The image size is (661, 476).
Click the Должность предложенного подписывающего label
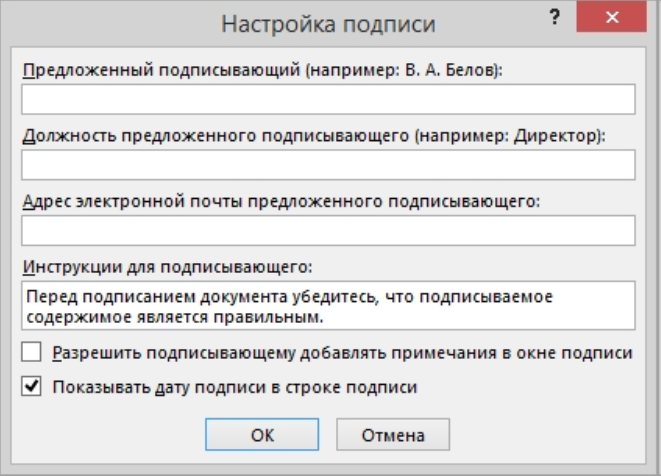(314, 135)
